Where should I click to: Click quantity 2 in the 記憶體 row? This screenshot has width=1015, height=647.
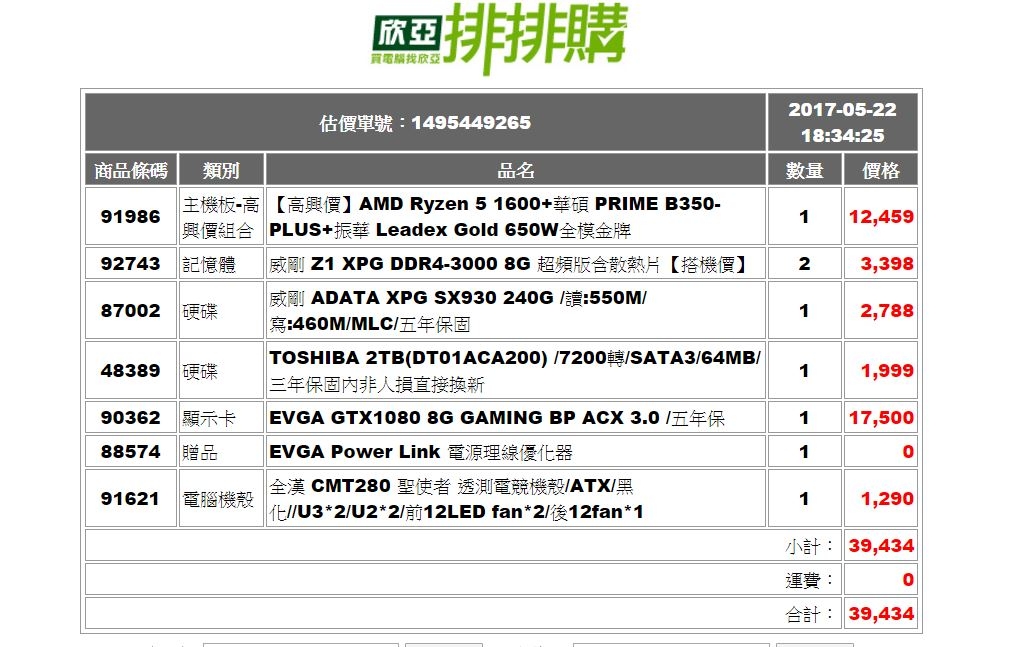pos(805,263)
